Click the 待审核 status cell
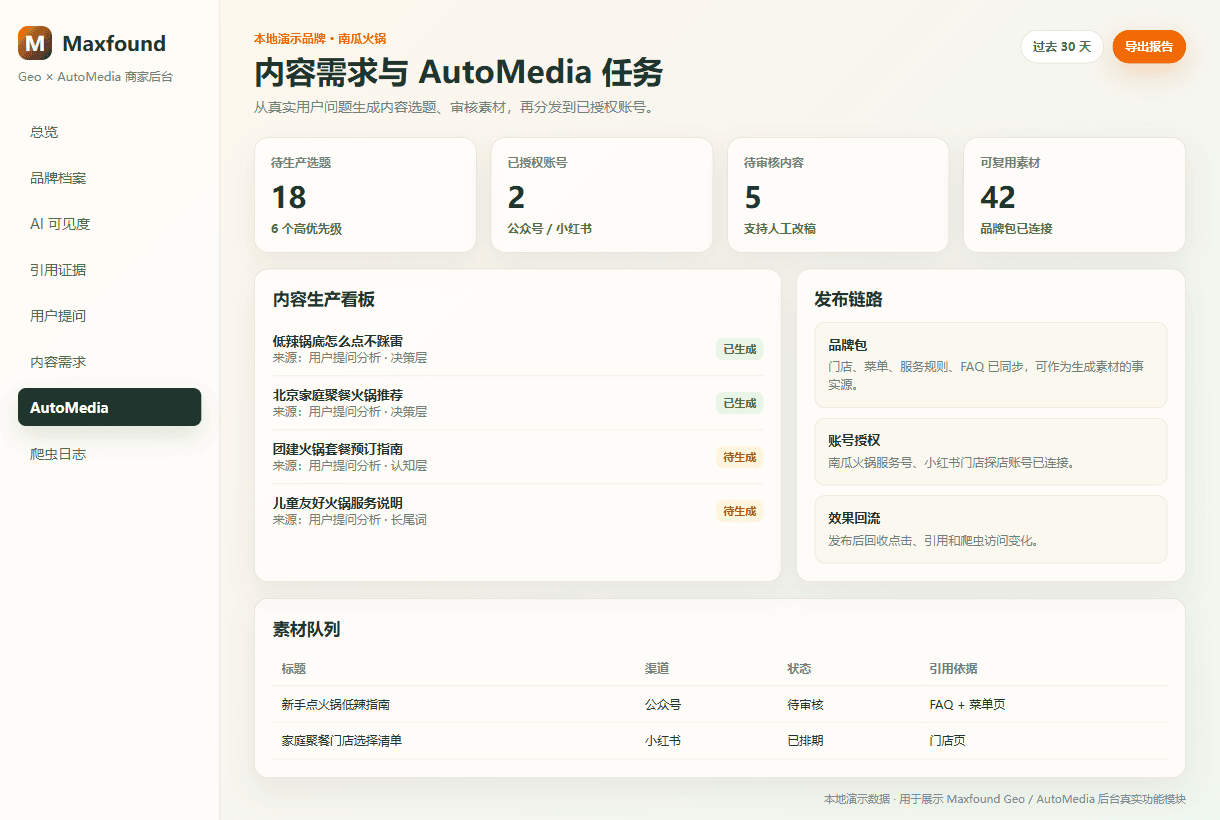 click(x=806, y=705)
